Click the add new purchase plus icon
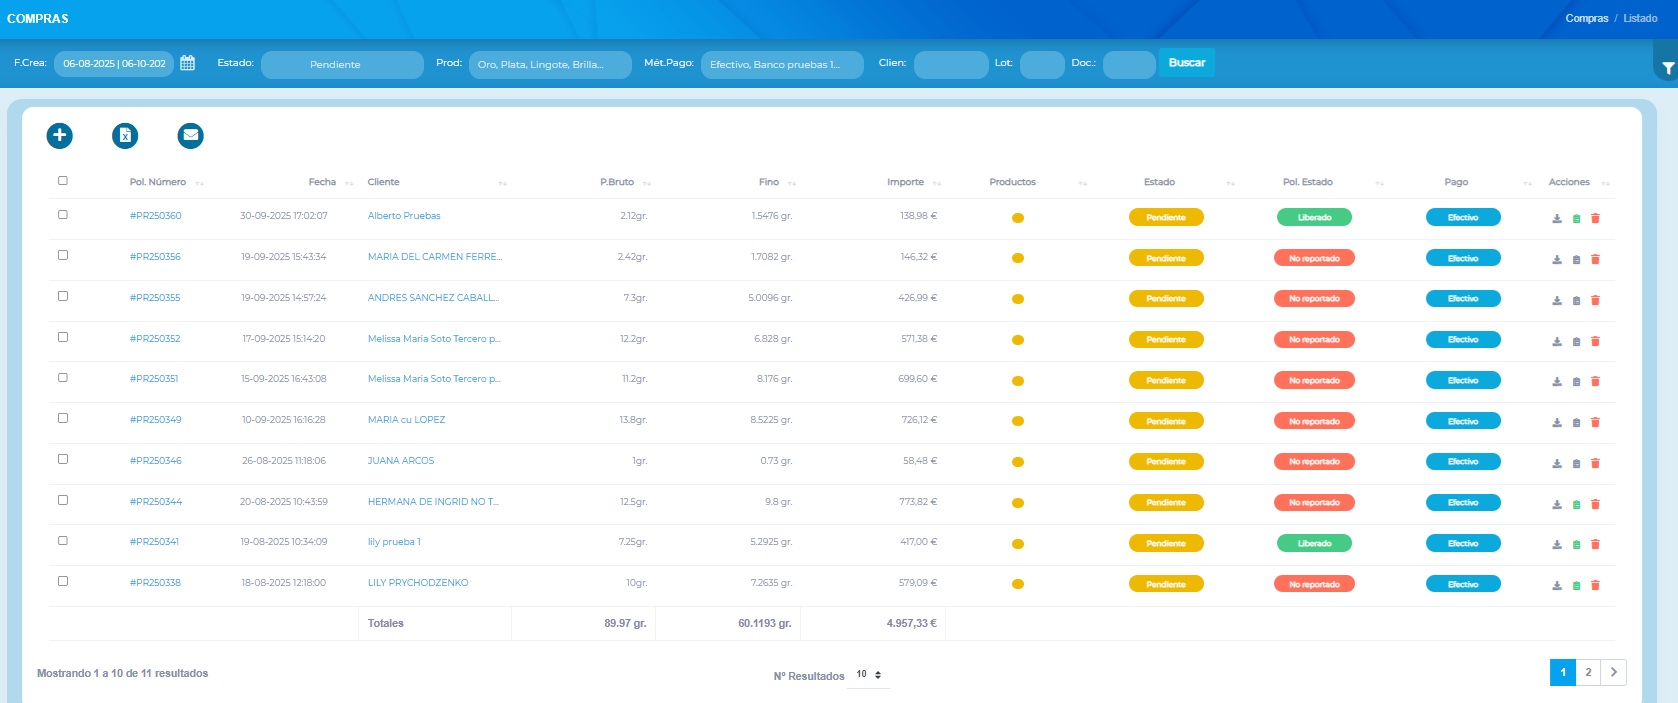The image size is (1678, 703). (59, 135)
